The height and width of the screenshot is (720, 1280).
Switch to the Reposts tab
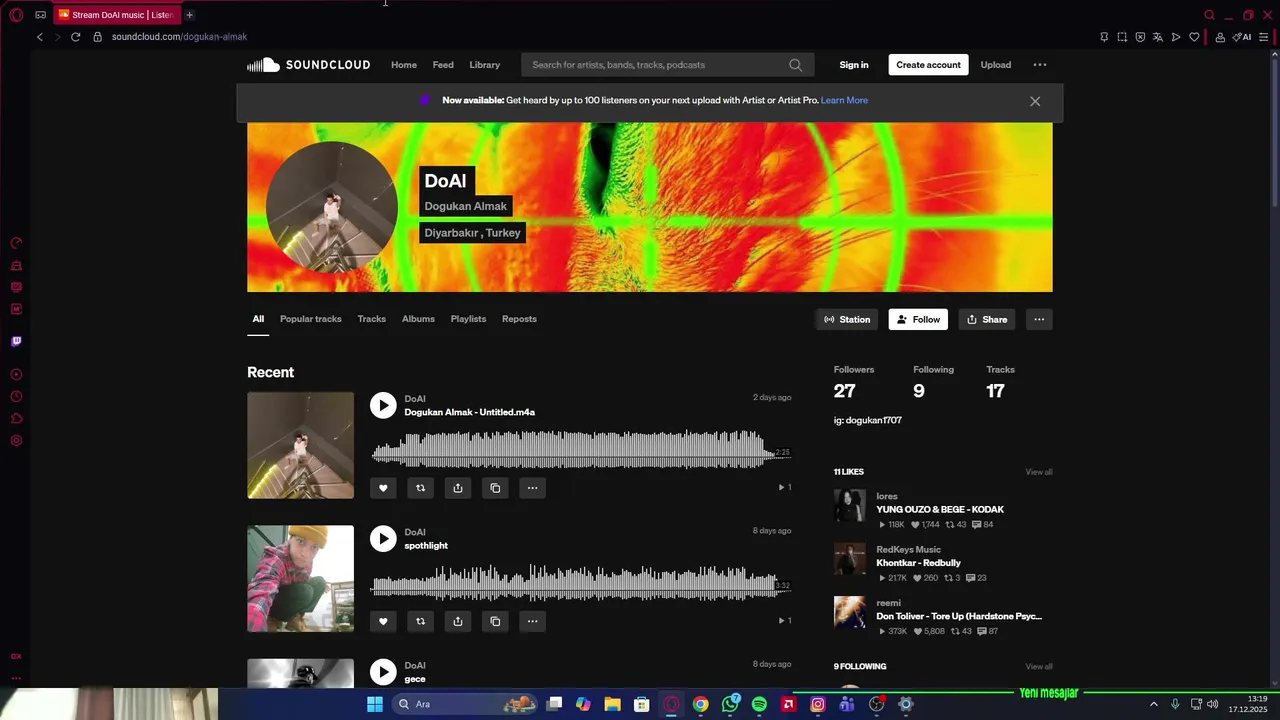[519, 319]
